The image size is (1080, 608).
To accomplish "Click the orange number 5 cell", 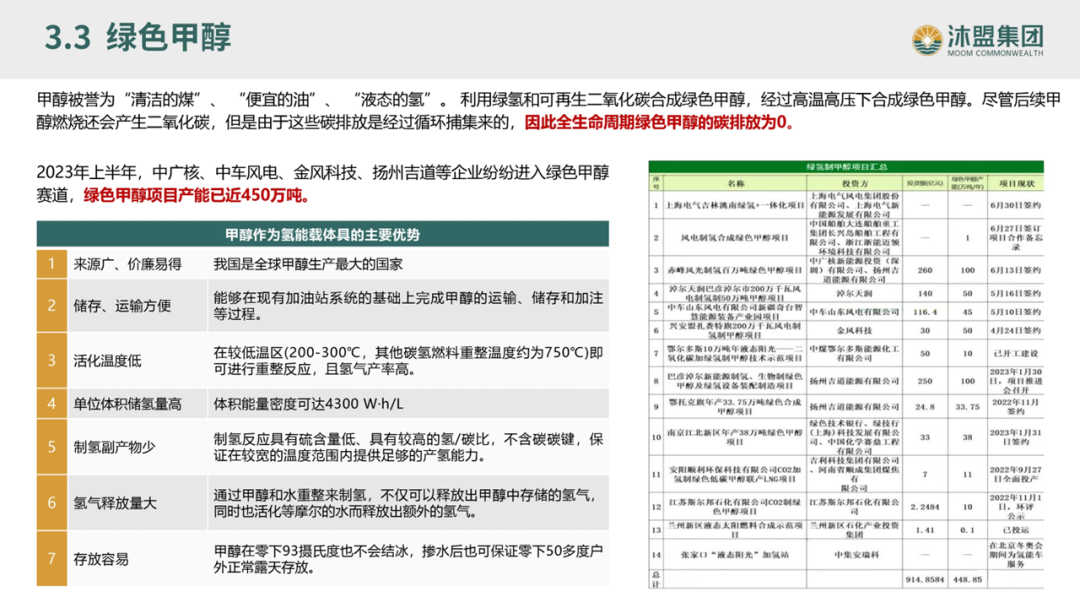I will pos(52,447).
